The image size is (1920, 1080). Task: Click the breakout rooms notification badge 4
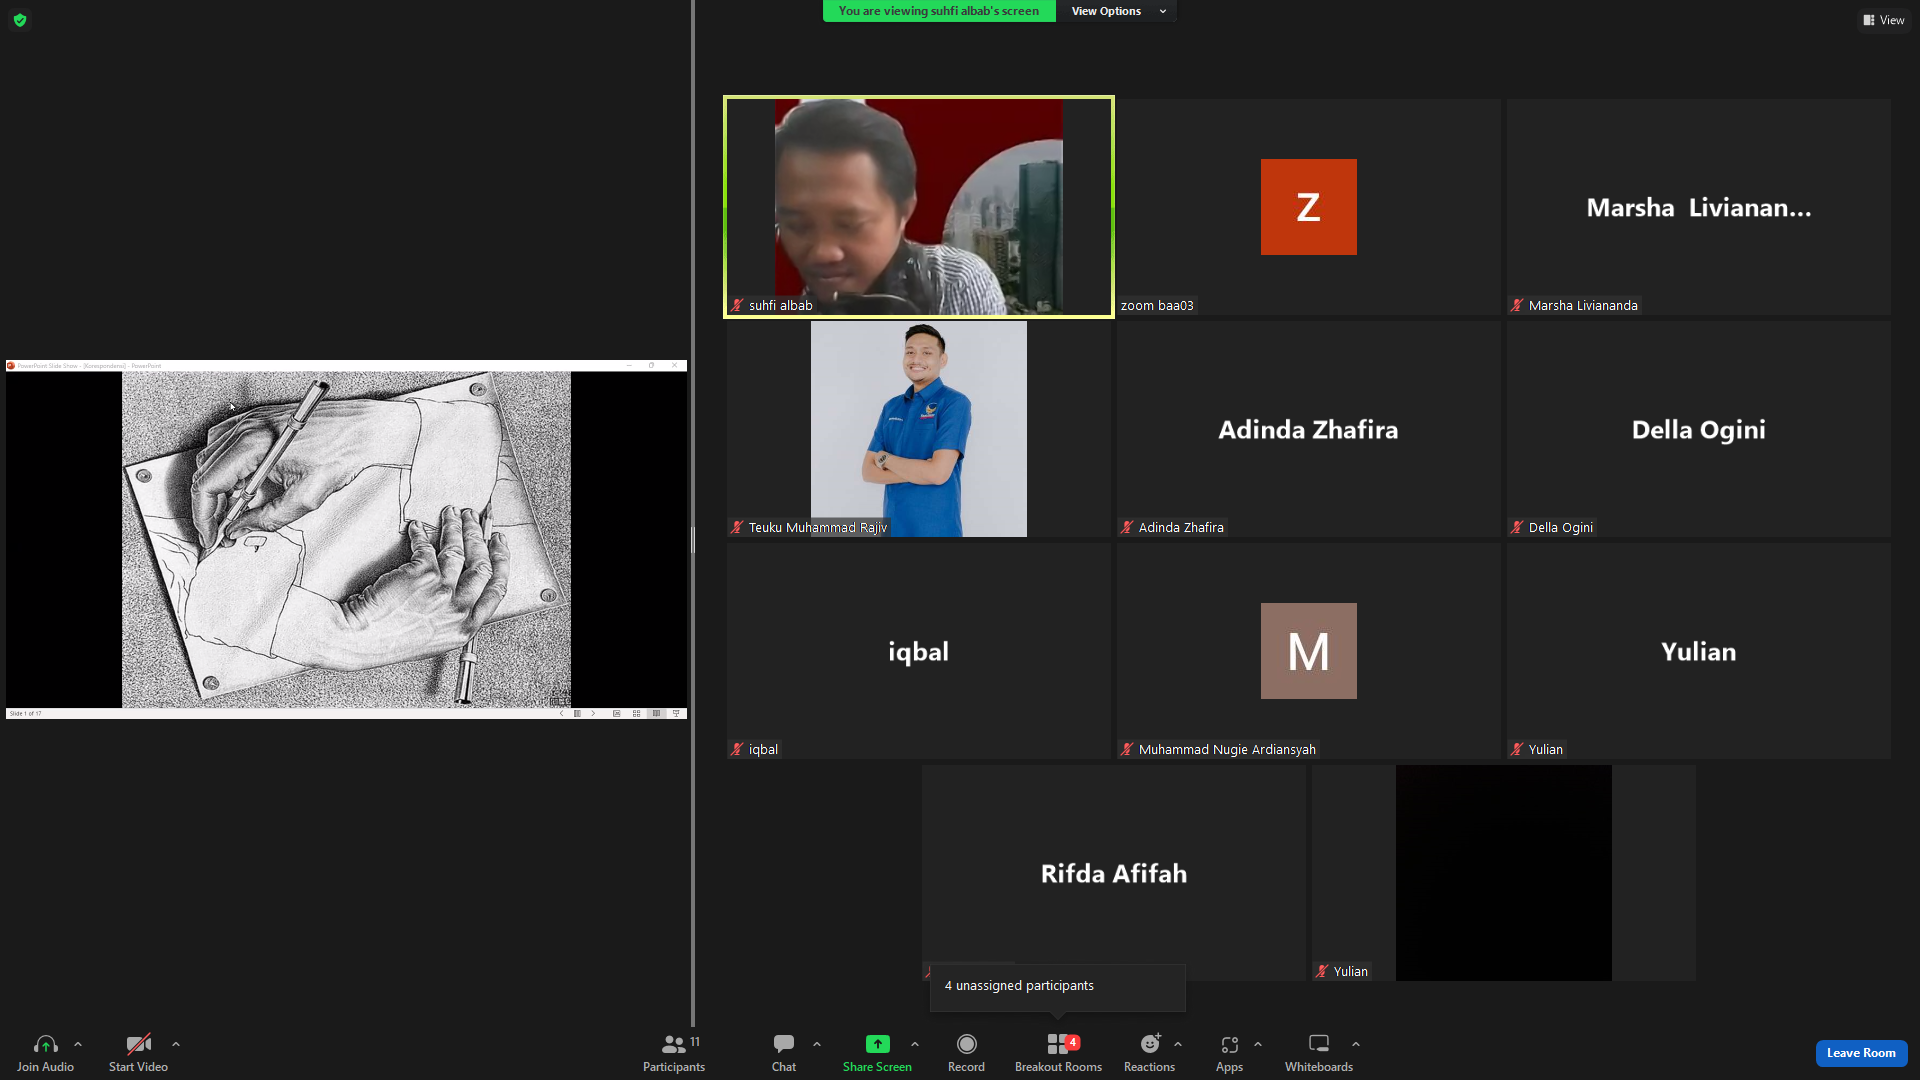point(1072,1042)
